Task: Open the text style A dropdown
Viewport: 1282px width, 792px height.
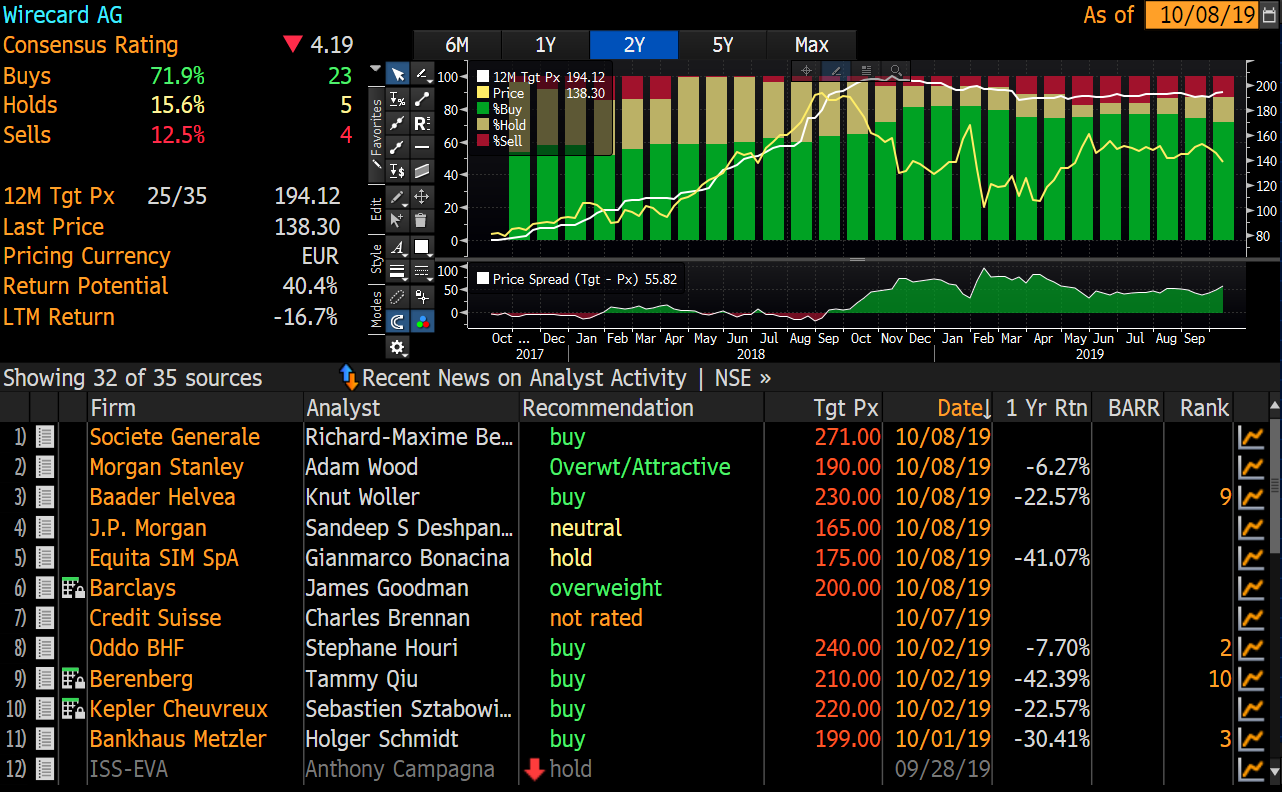Action: (x=397, y=246)
